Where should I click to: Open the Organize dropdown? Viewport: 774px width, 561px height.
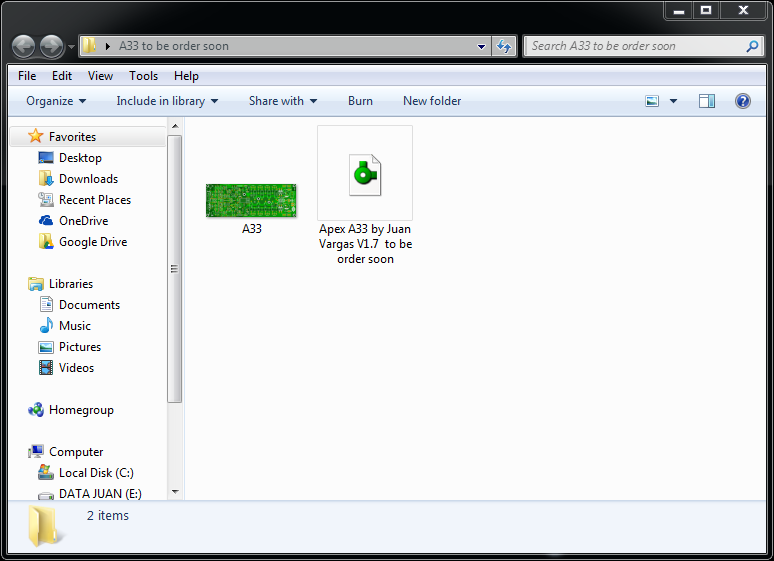click(x=56, y=101)
